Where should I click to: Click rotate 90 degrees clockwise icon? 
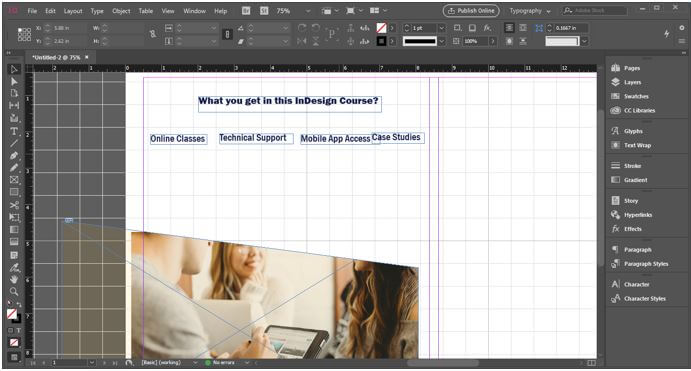302,28
